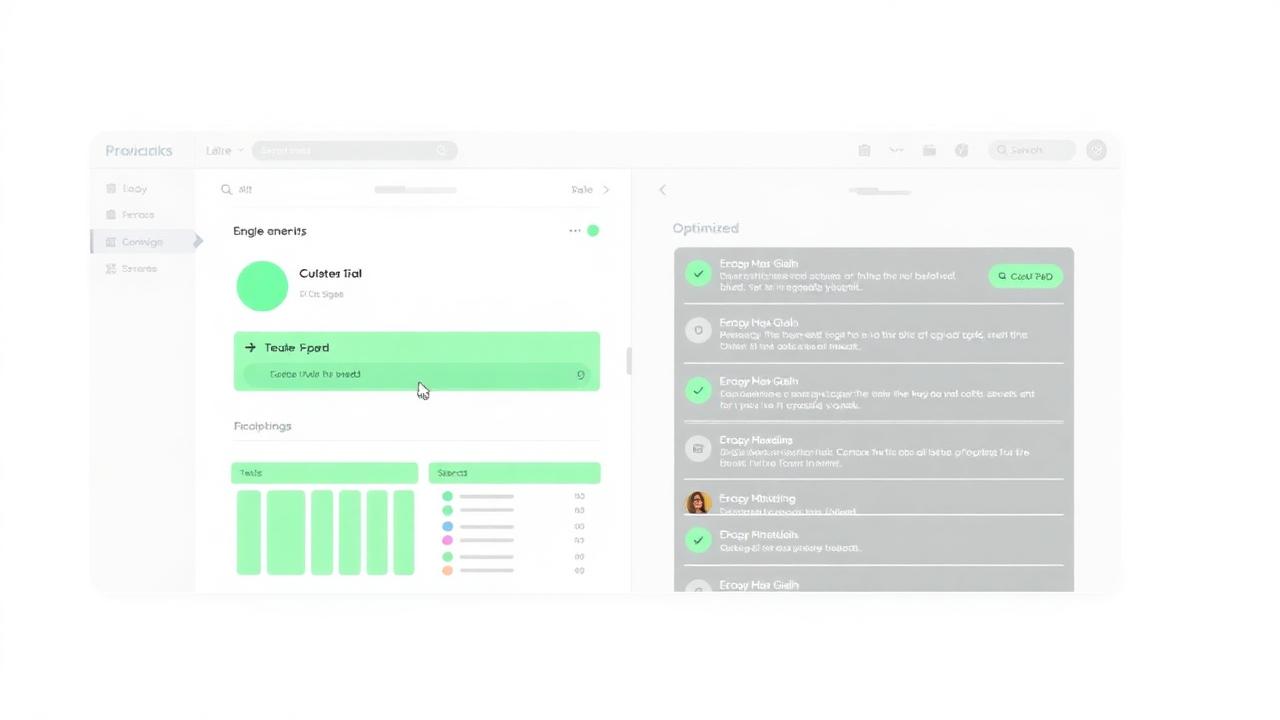Viewport: 1280px width, 720px height.
Task: Select the second sidebar item icon, Ferroca
Action: (x=111, y=214)
